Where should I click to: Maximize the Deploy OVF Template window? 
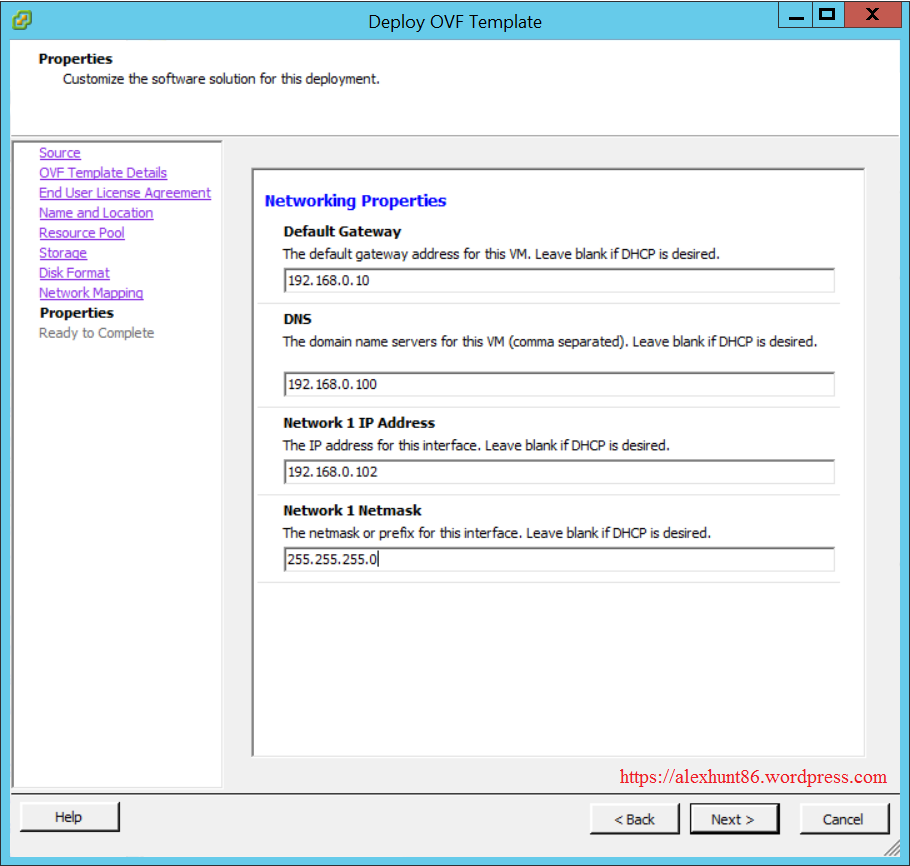point(828,15)
